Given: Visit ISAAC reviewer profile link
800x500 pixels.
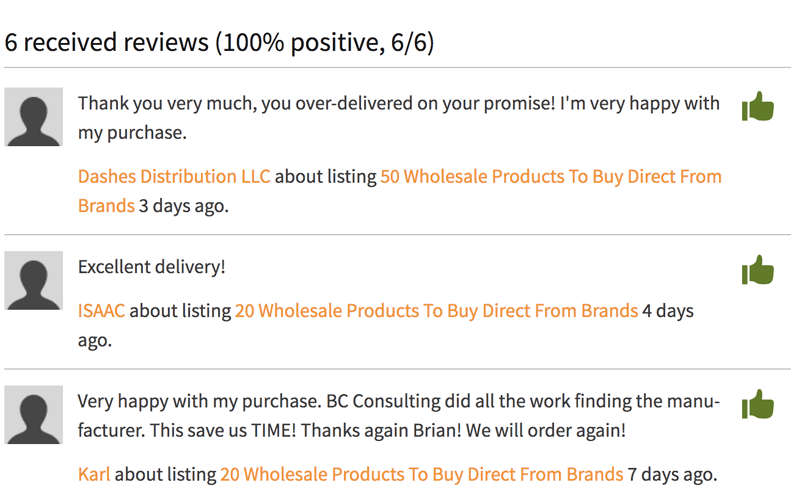Looking at the screenshot, I should [102, 311].
